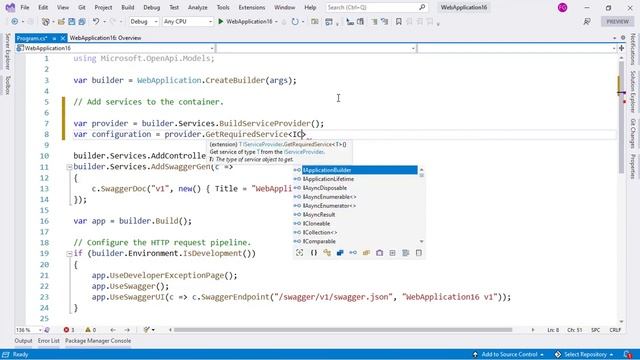Click the PREVIEW button
The image size is (640, 360).
tap(618, 21)
